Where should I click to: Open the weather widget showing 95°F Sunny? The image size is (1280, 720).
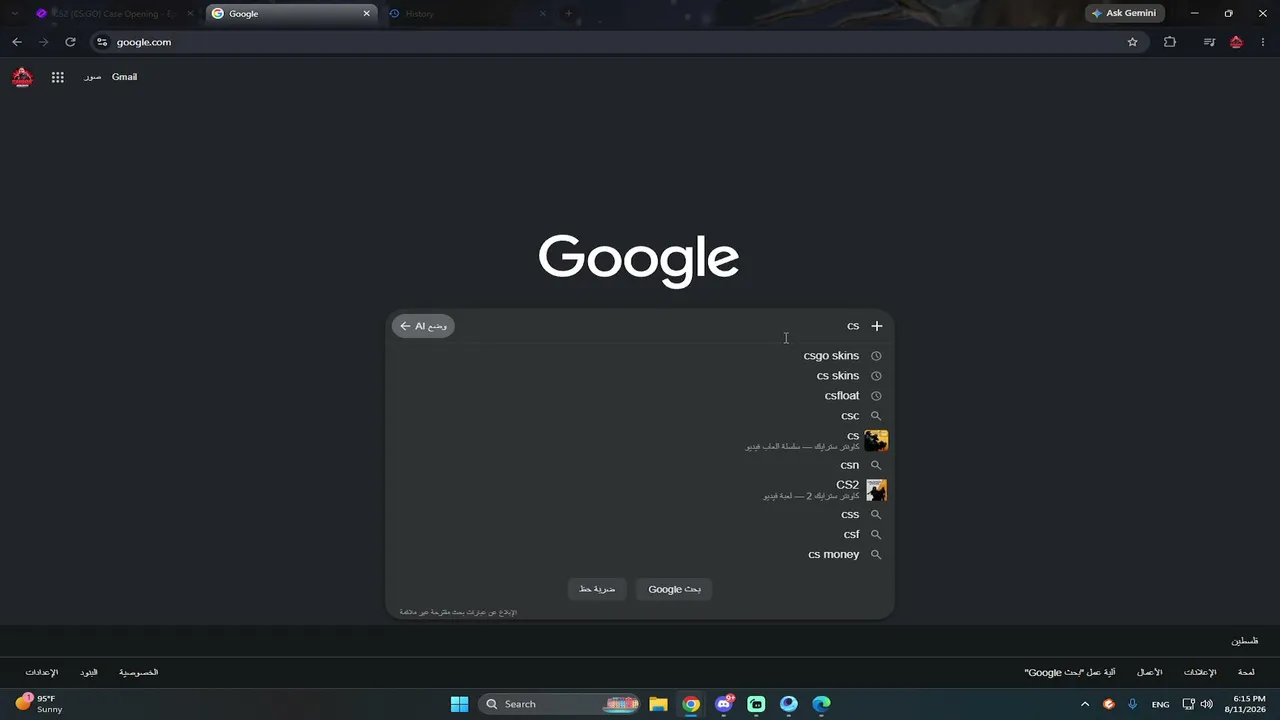click(39, 704)
